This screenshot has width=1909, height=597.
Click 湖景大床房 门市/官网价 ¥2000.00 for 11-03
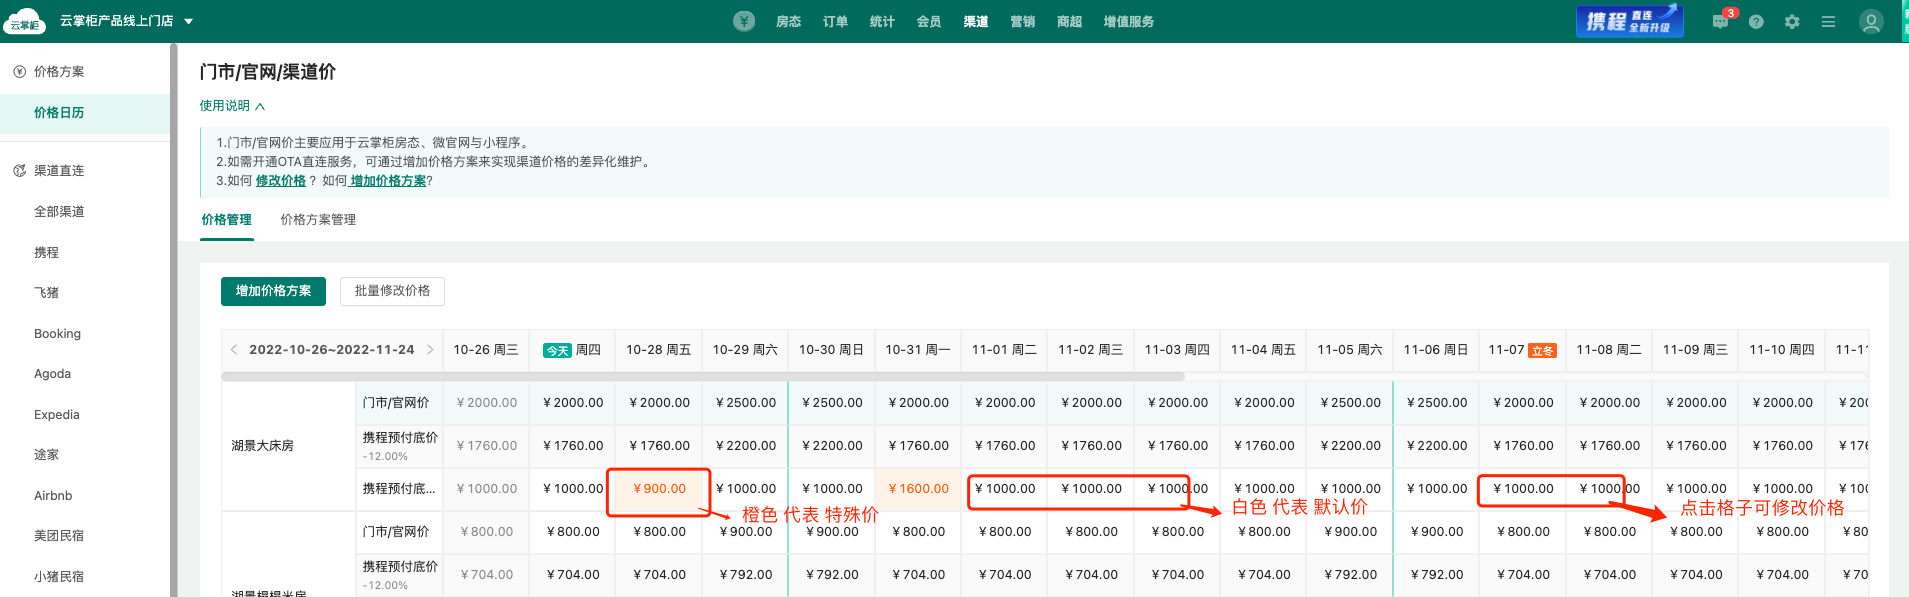pos(1177,403)
